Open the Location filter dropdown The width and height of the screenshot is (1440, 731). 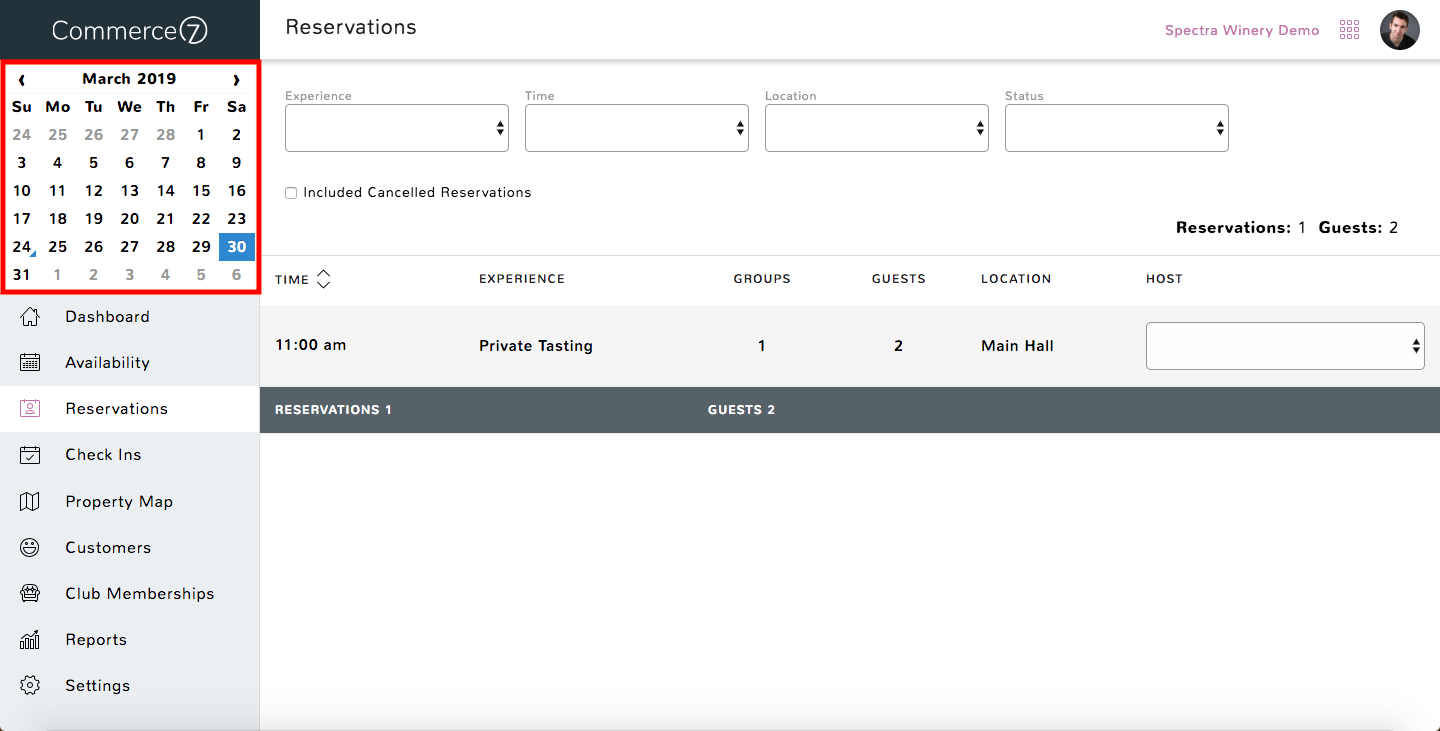877,128
